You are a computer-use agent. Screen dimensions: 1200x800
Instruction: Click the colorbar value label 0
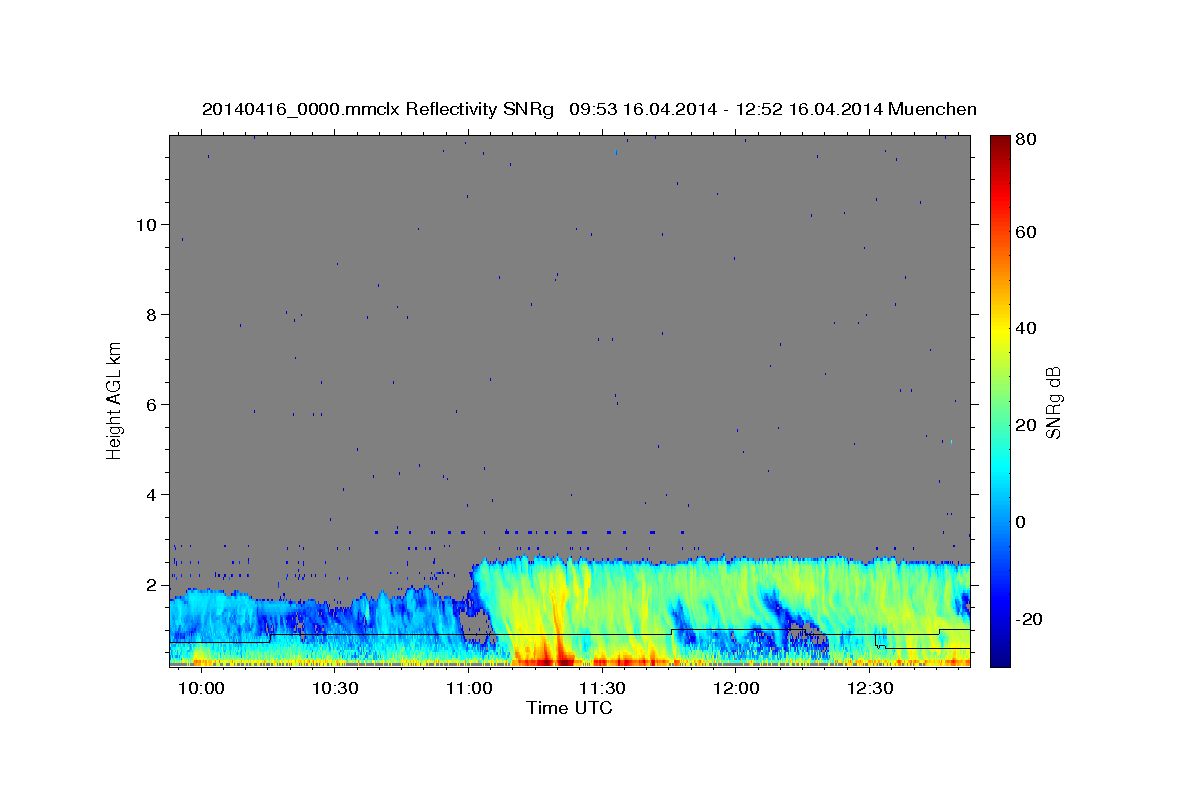point(1022,522)
